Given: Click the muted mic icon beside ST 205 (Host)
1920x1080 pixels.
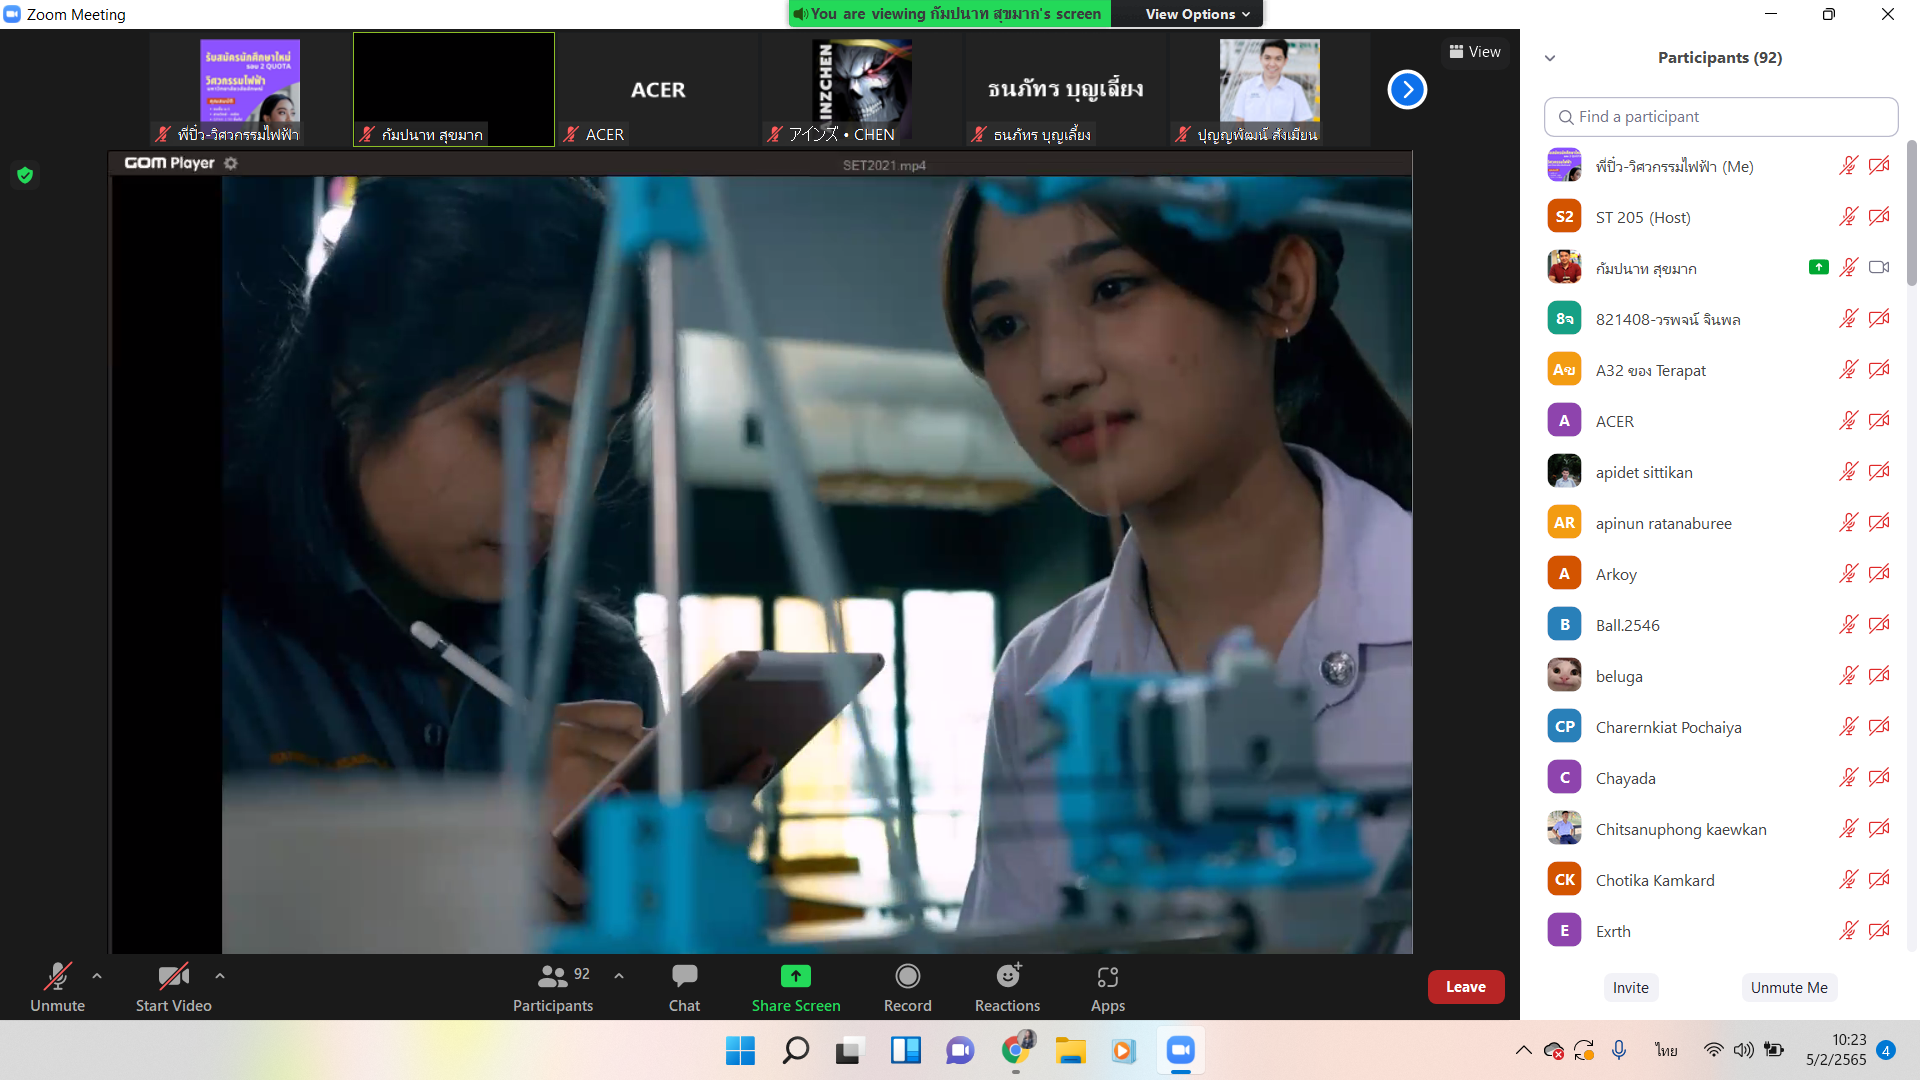Looking at the screenshot, I should click(x=1847, y=217).
